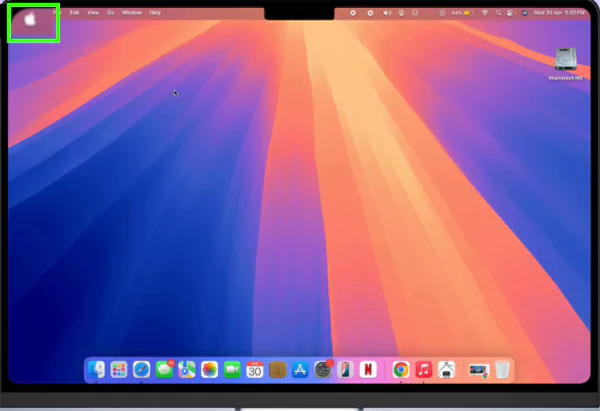Launch Google Chrome from the Dock
This screenshot has width=600, height=411.
(401, 370)
